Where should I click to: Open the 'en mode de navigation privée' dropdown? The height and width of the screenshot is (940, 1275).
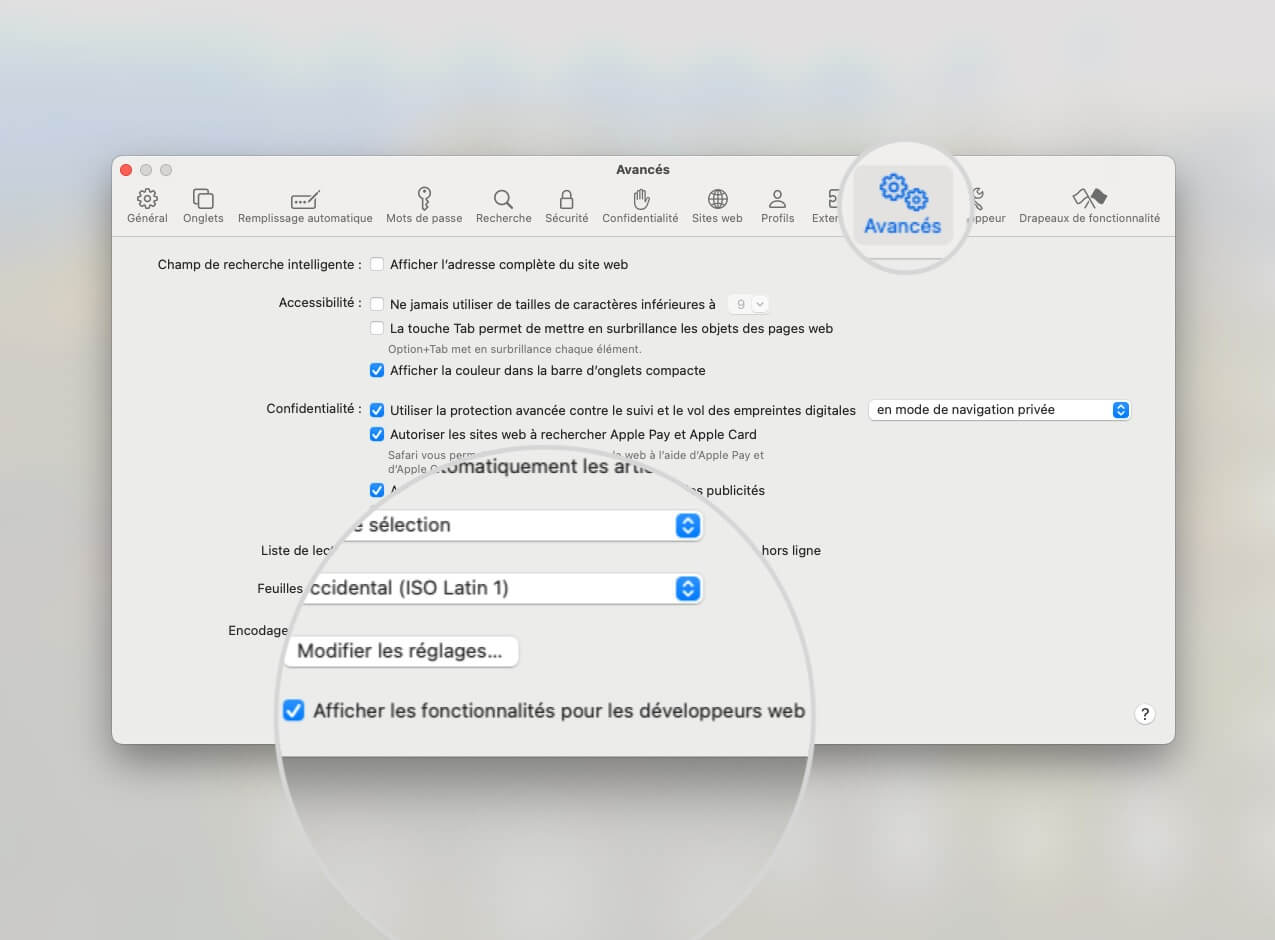999,410
